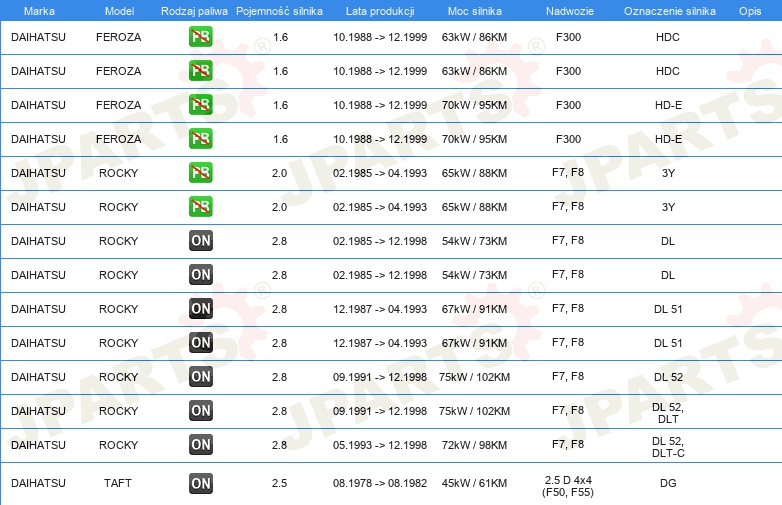
Task: Select the 72kW / 98KM power cell
Action: (x=474, y=445)
